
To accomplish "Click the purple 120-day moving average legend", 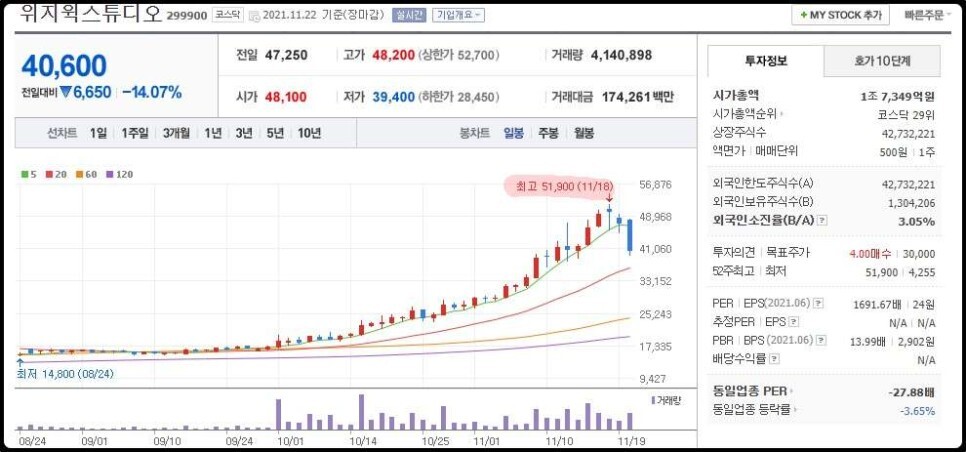I will (120, 174).
